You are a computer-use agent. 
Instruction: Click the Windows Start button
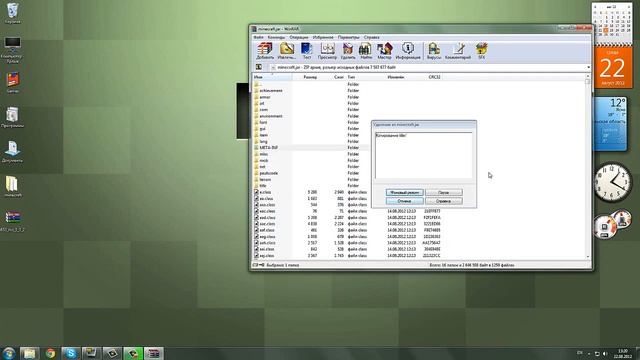(x=9, y=353)
